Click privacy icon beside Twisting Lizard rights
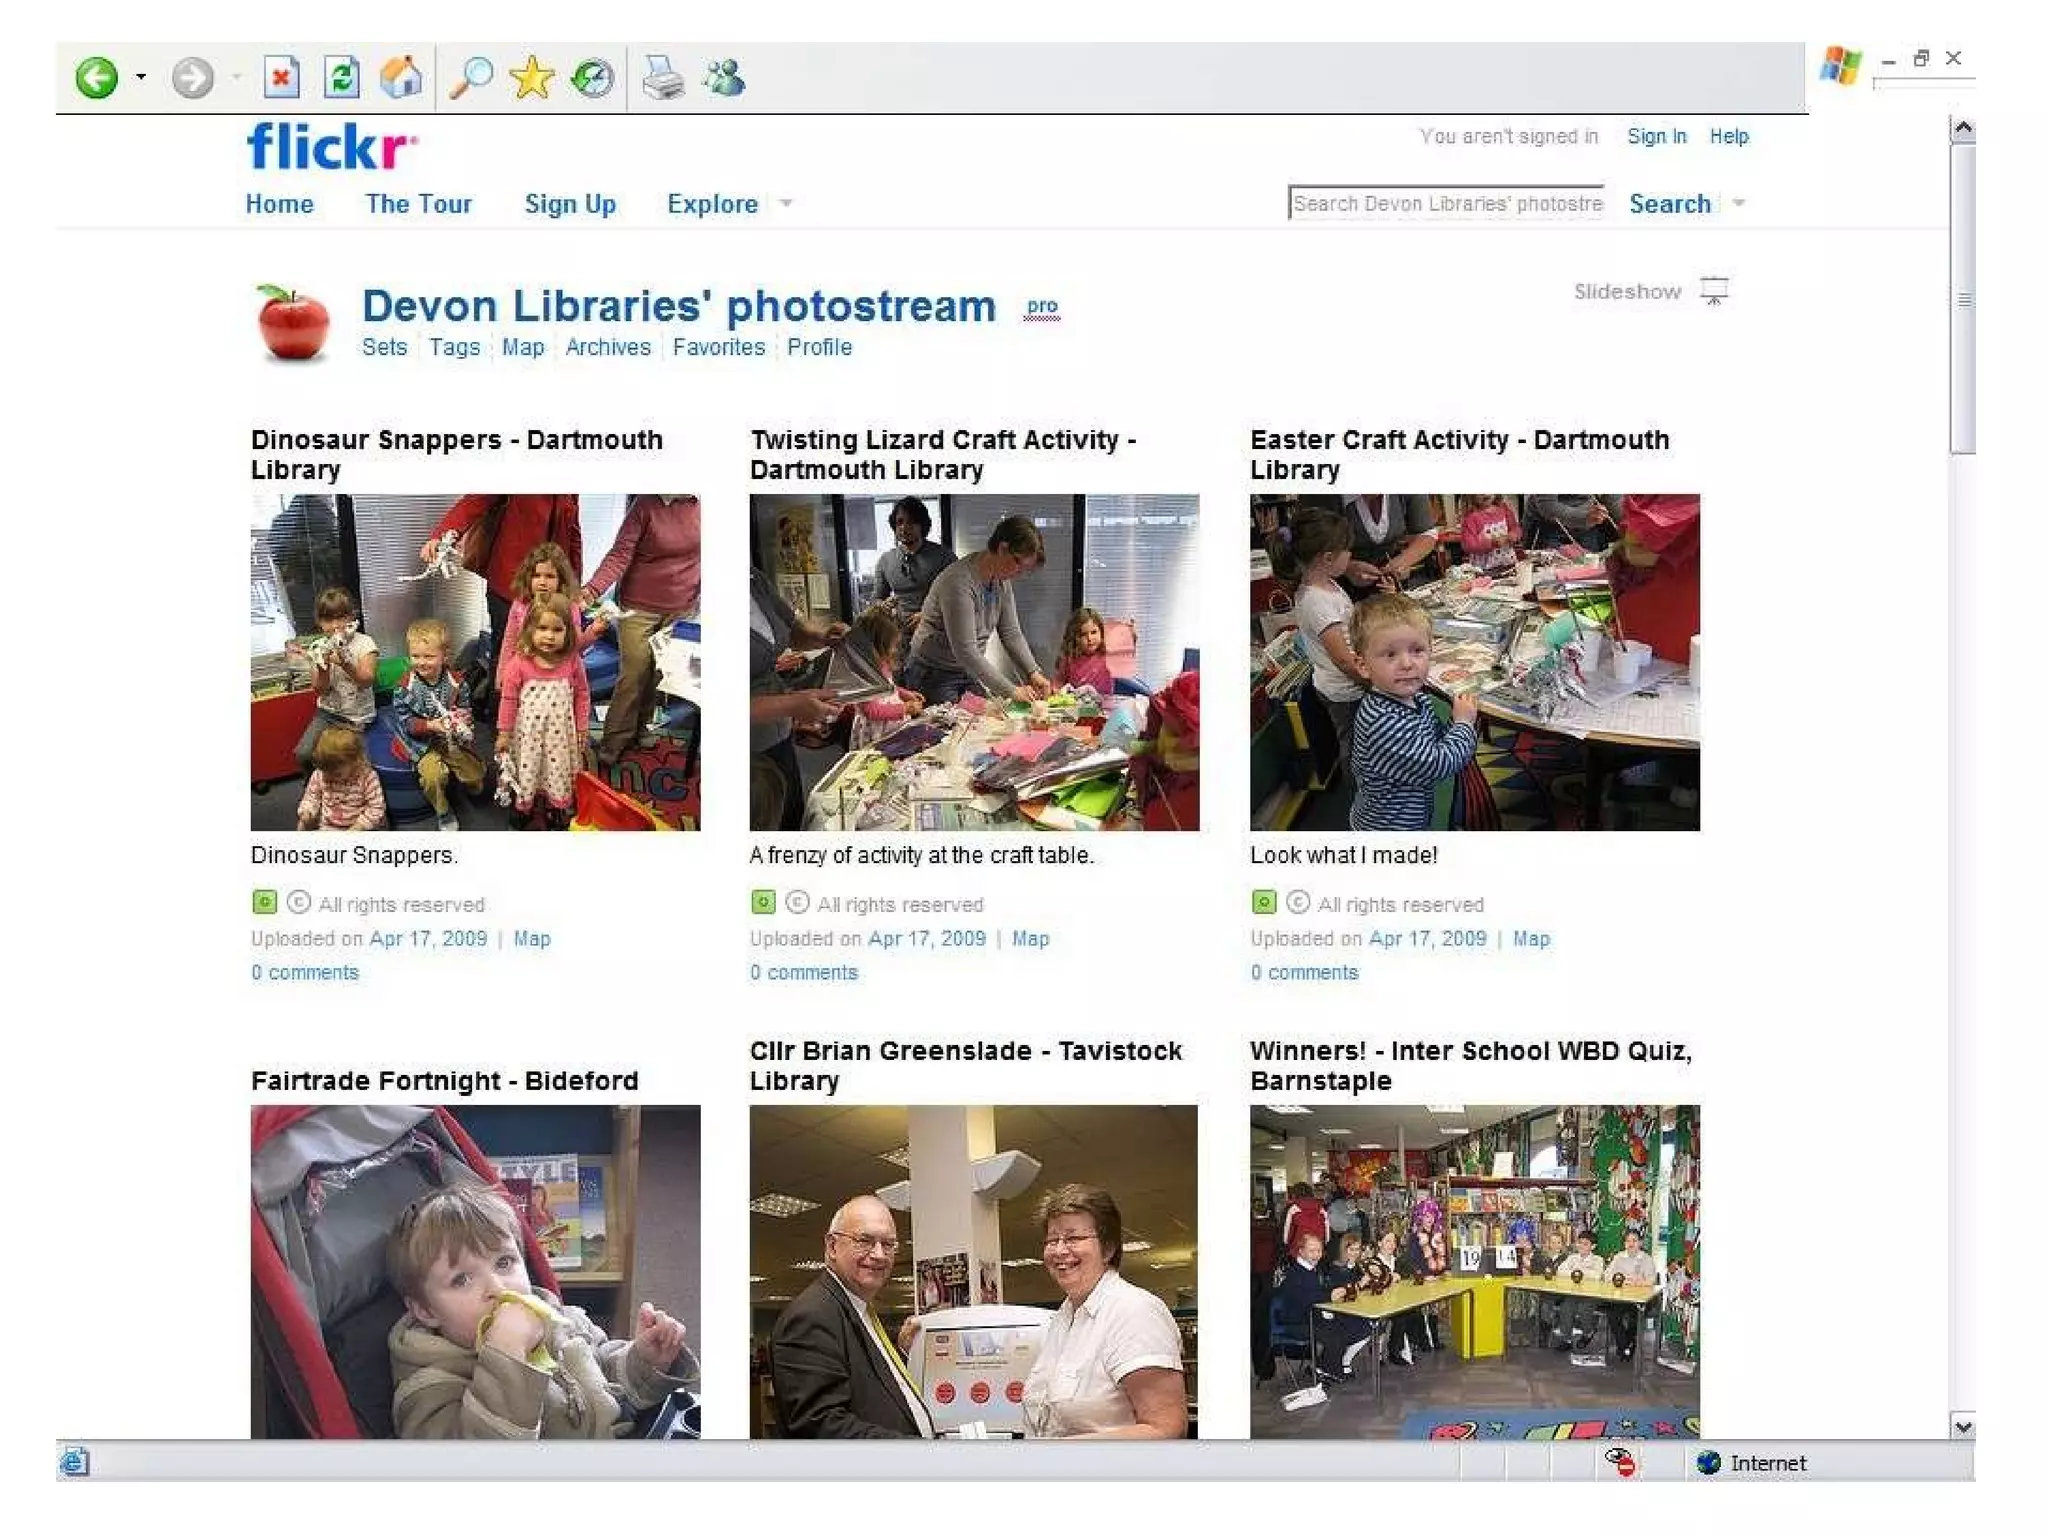 coord(763,903)
